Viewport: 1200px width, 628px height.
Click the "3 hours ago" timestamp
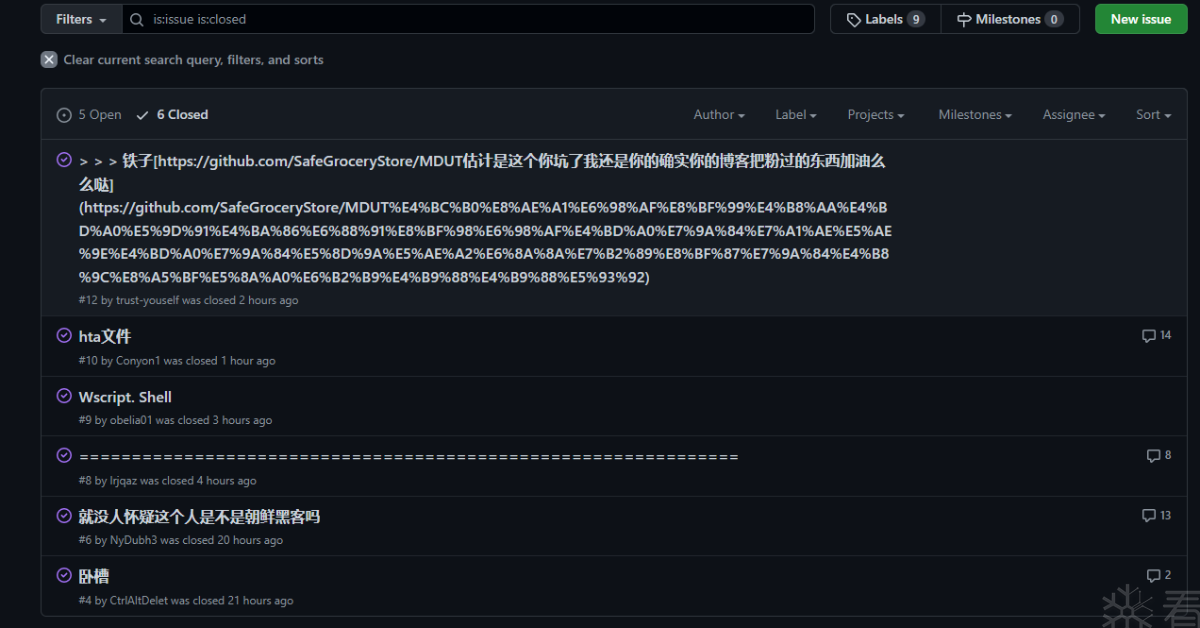(x=242, y=420)
